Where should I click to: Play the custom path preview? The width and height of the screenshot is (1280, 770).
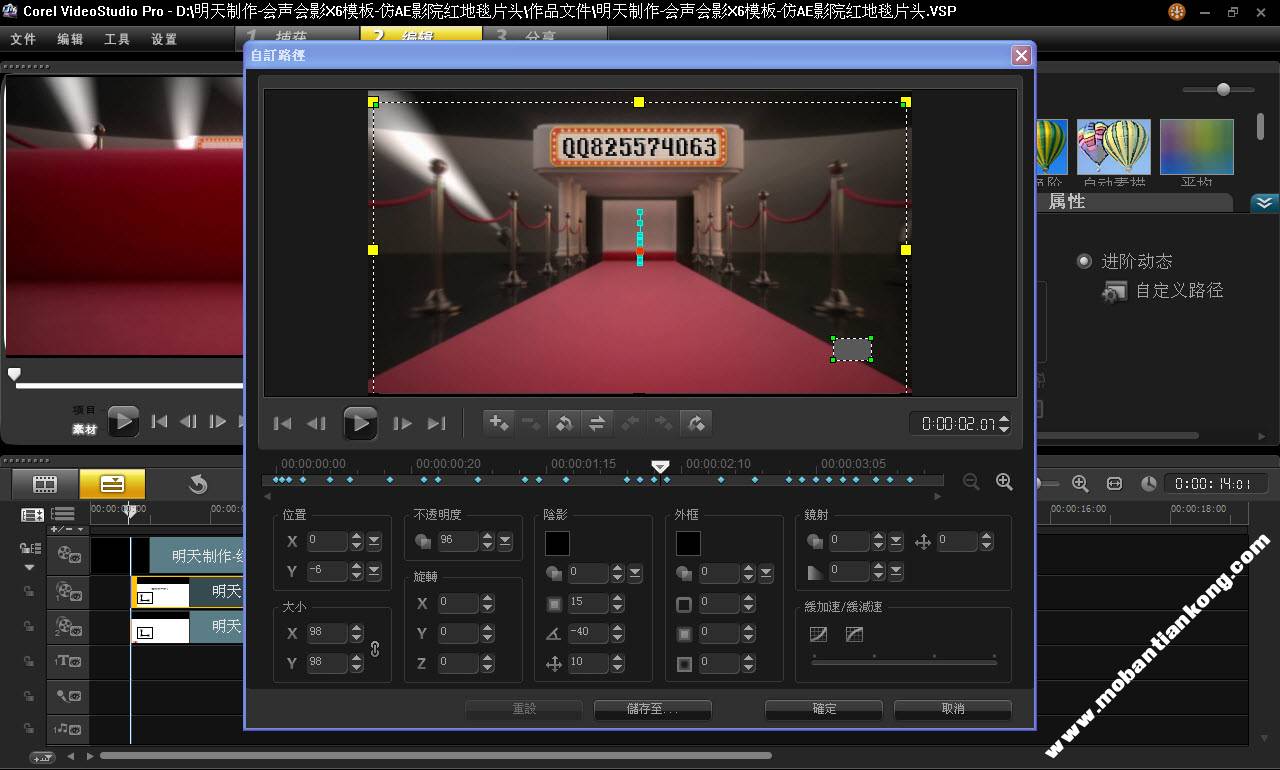pyautogui.click(x=360, y=423)
